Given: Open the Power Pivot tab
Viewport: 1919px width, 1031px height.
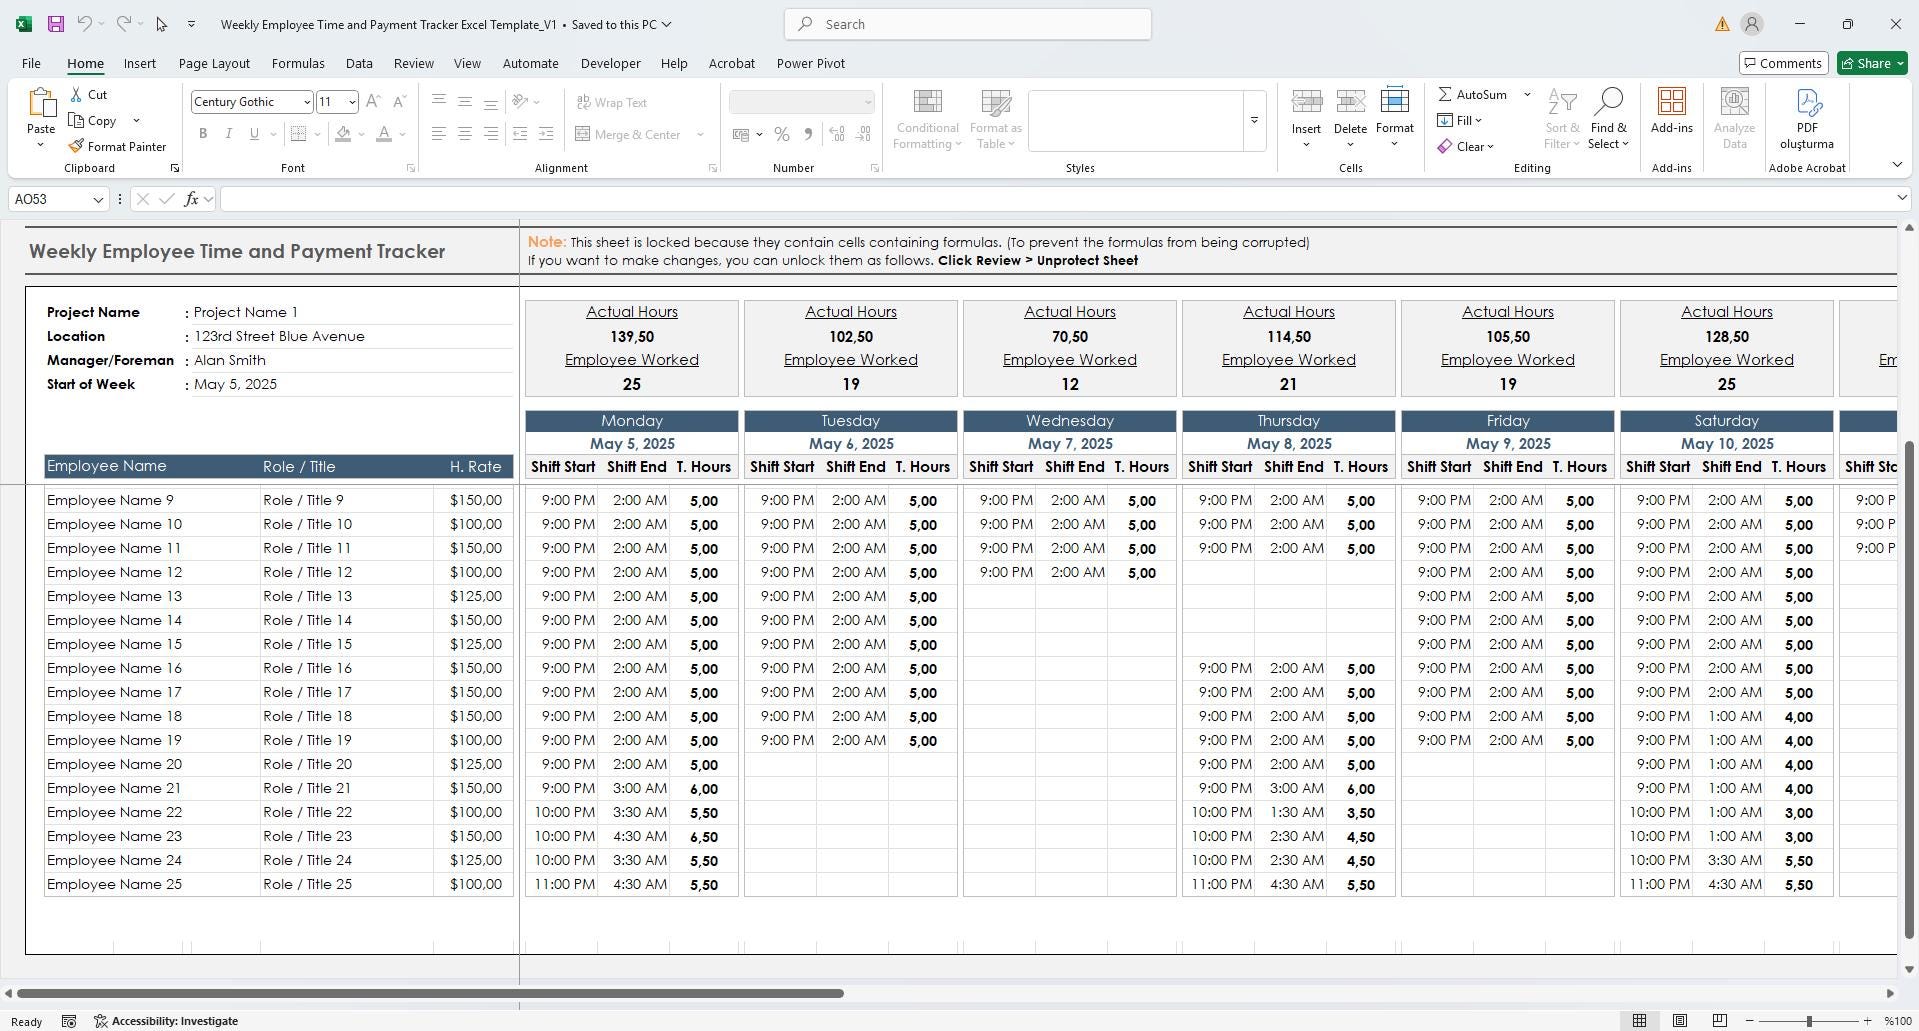Looking at the screenshot, I should pyautogui.click(x=810, y=63).
